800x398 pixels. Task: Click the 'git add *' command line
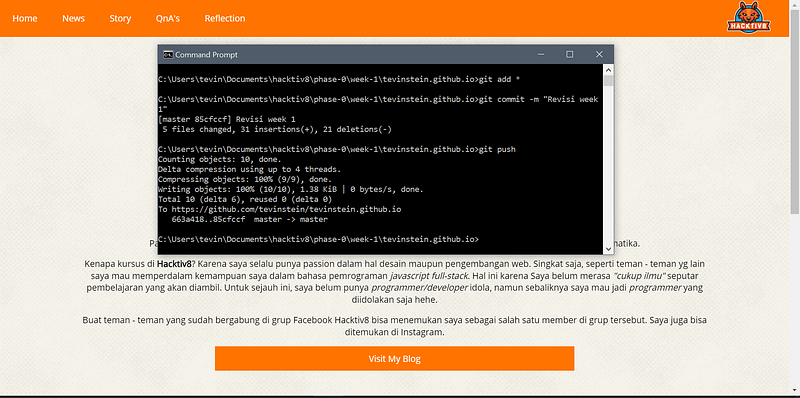(339, 80)
